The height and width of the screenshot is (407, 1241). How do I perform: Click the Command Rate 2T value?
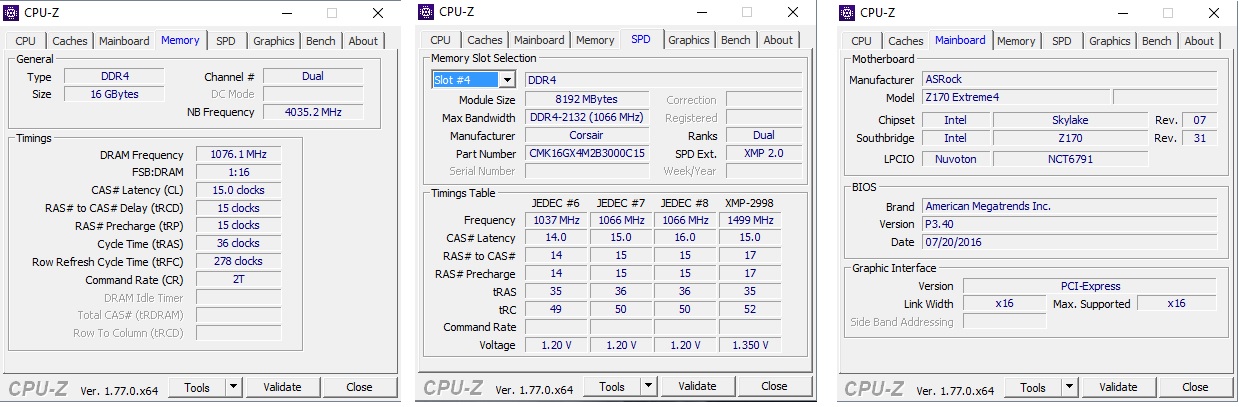tap(238, 280)
